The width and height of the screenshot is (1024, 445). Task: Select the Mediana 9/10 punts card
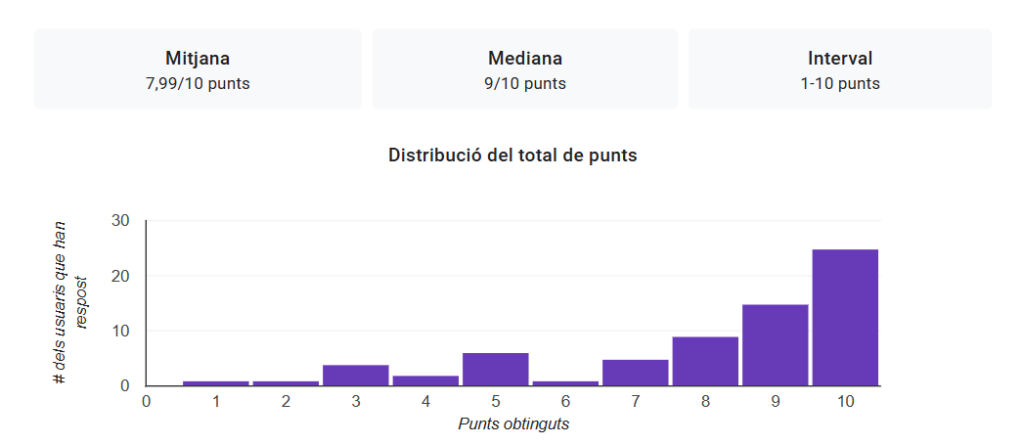(524, 70)
